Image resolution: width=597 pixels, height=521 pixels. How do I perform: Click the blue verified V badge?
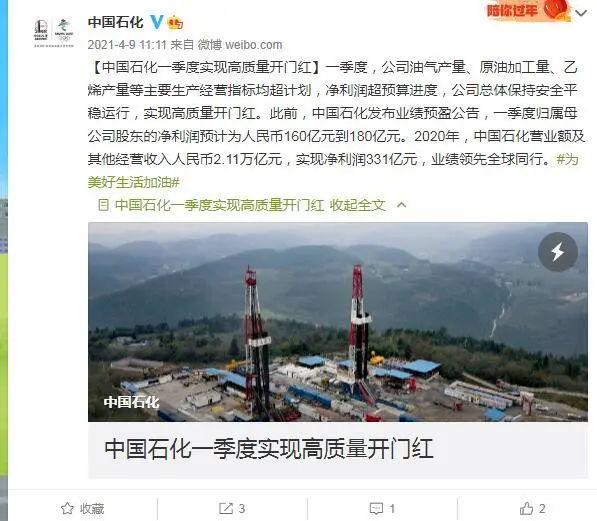pos(156,22)
